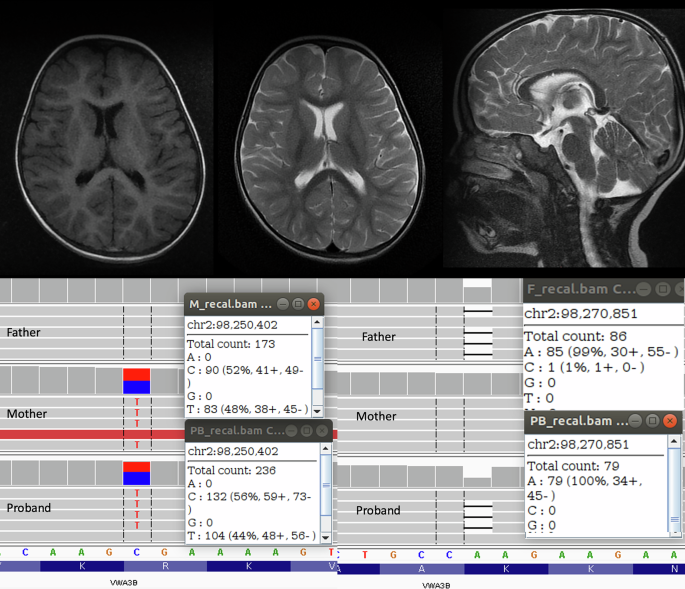Minimize the M_recal.bam popup window
Screen dimensions: 685x589
pos(283,303)
